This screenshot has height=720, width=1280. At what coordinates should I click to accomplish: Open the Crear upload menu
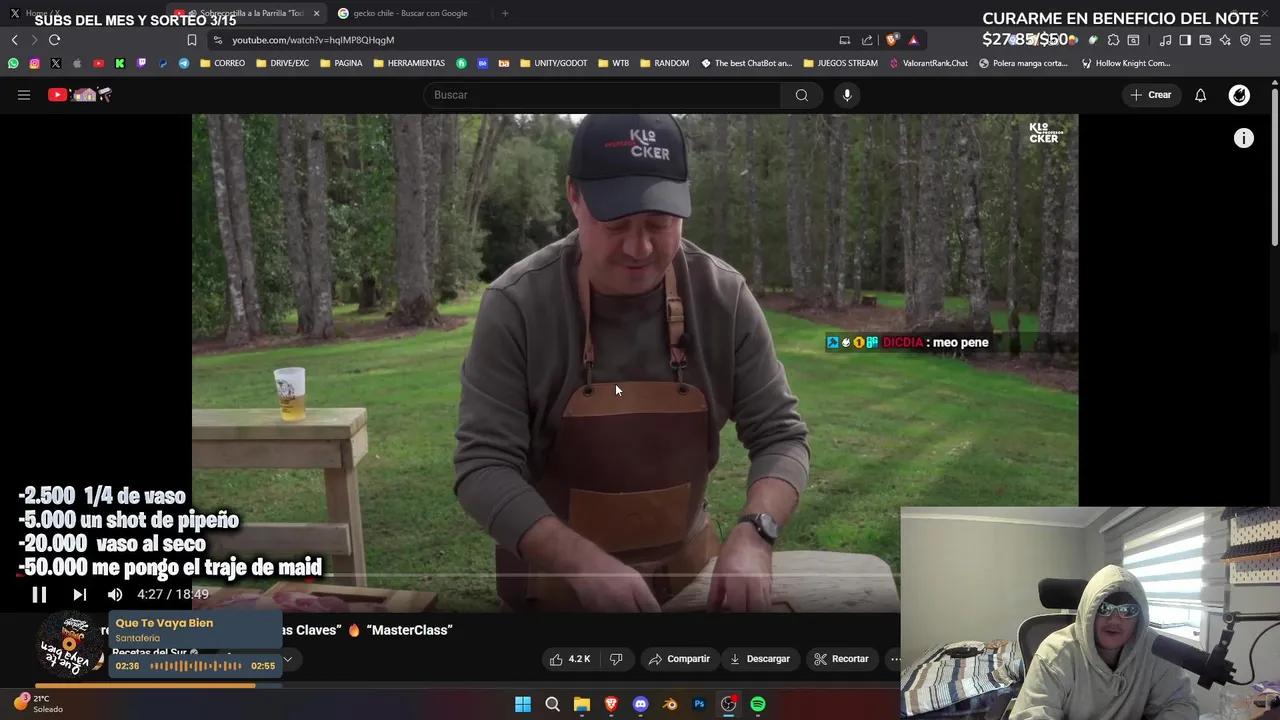click(1151, 95)
